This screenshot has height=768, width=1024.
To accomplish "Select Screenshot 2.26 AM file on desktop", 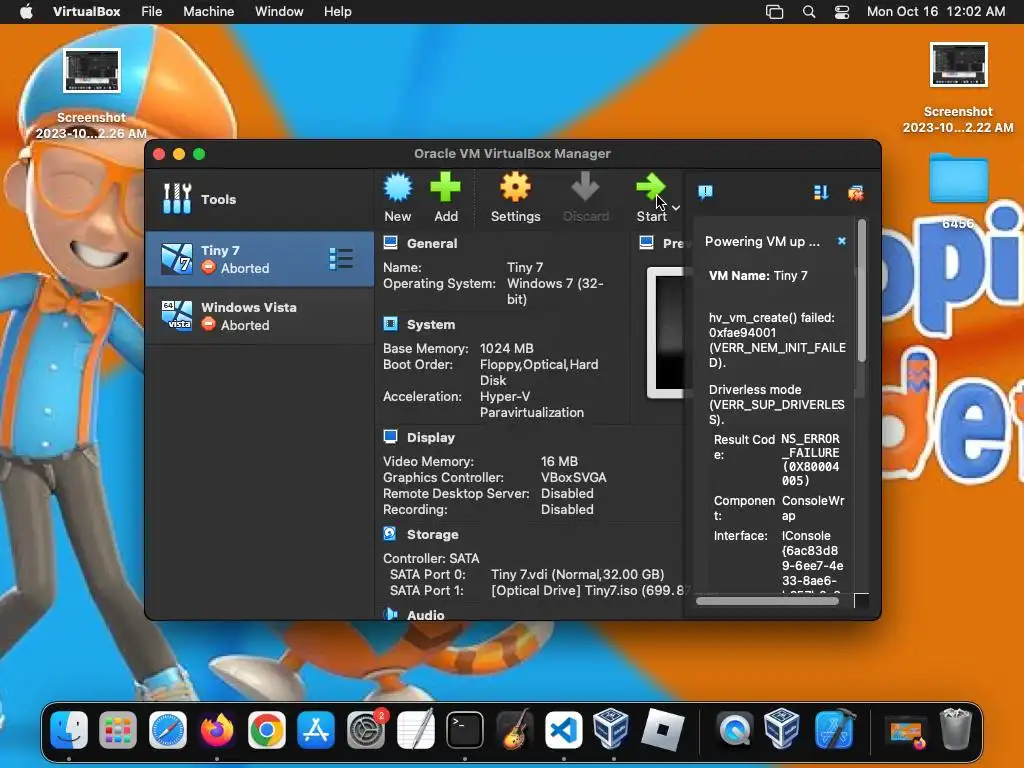I will click(91, 94).
